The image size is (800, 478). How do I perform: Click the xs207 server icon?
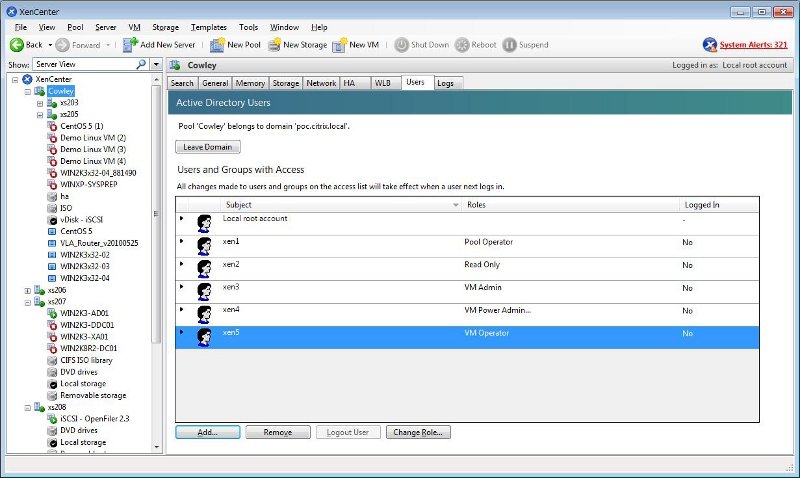click(39, 302)
